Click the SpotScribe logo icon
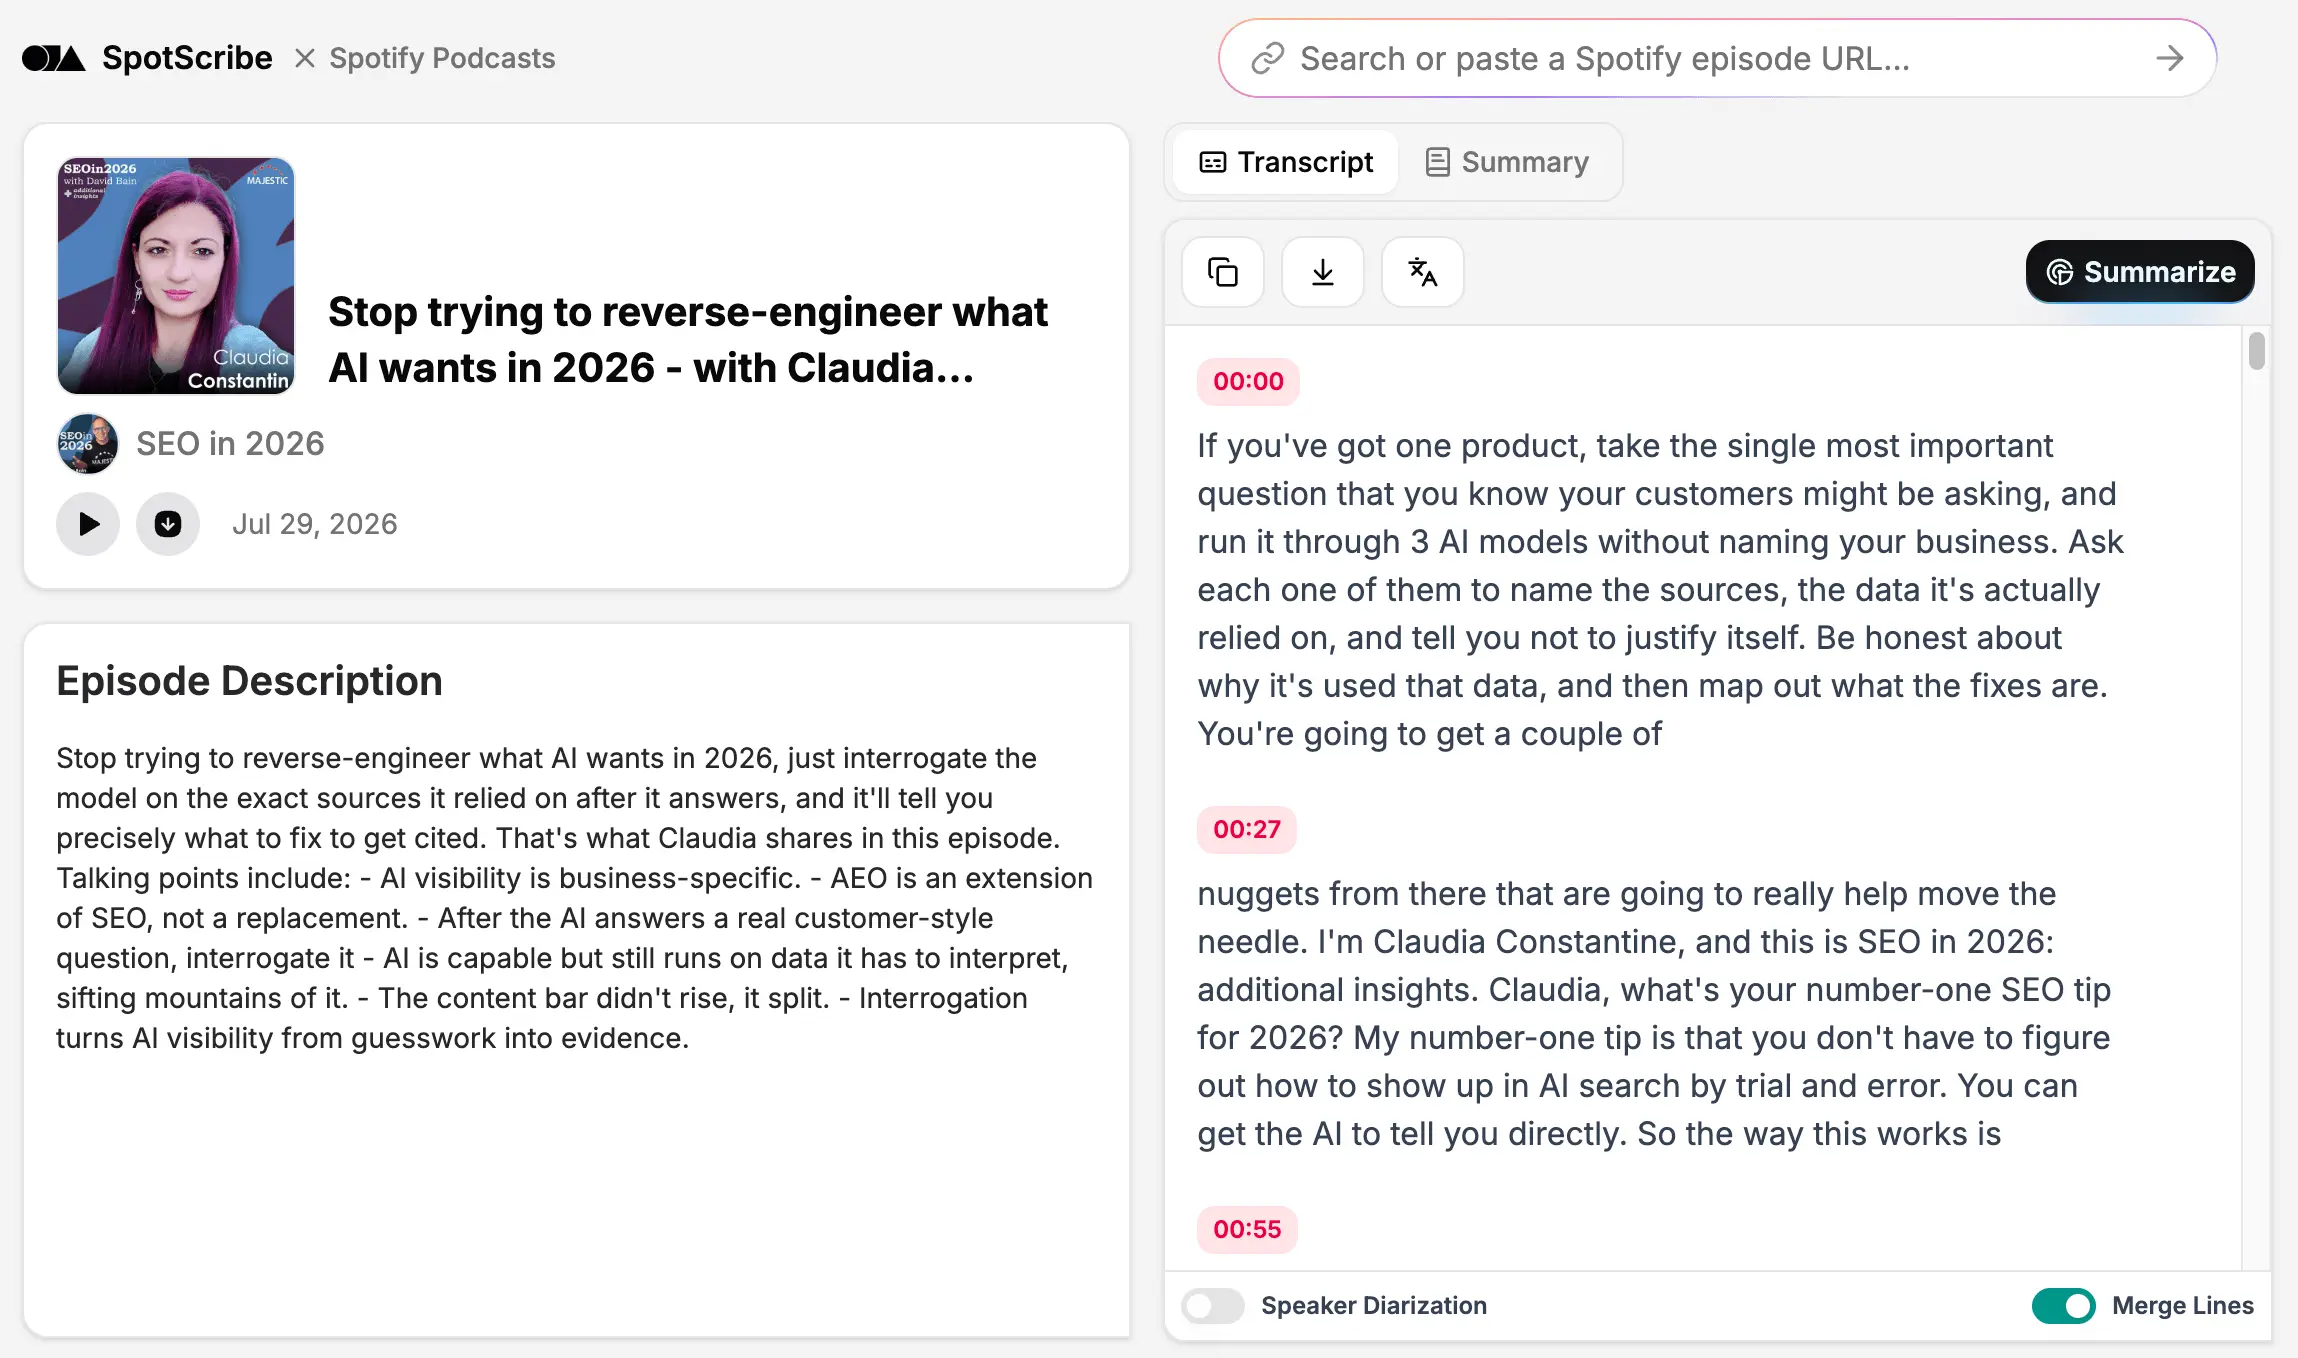The height and width of the screenshot is (1358, 2298). 53,58
